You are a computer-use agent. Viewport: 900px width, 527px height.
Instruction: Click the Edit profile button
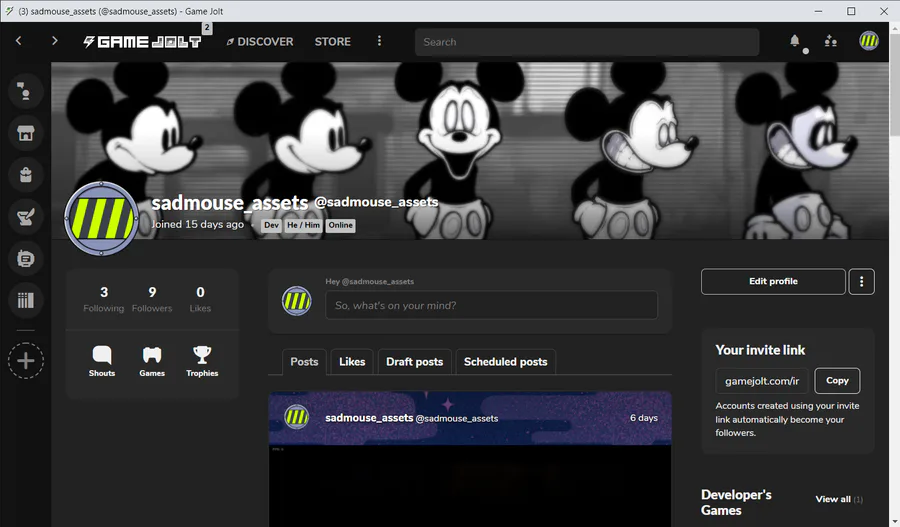tap(773, 281)
